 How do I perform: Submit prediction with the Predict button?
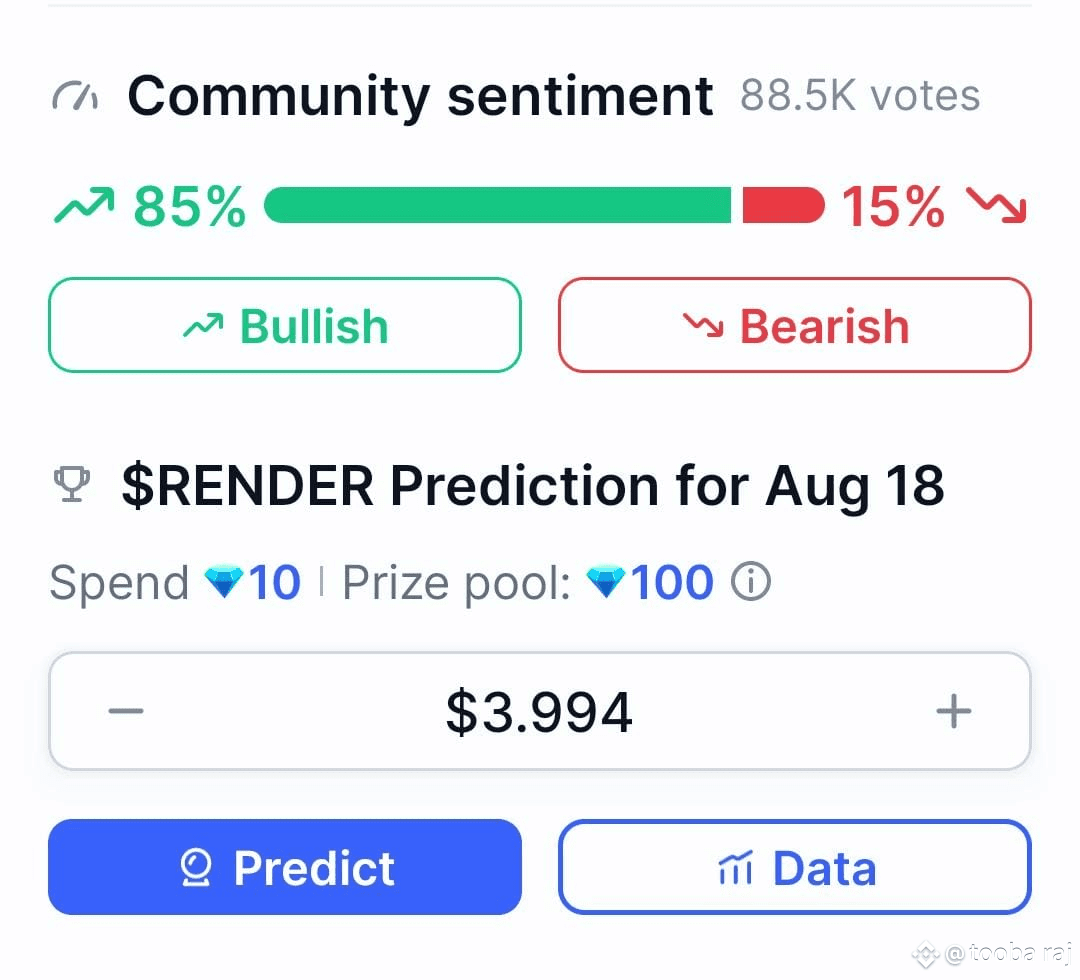(284, 867)
